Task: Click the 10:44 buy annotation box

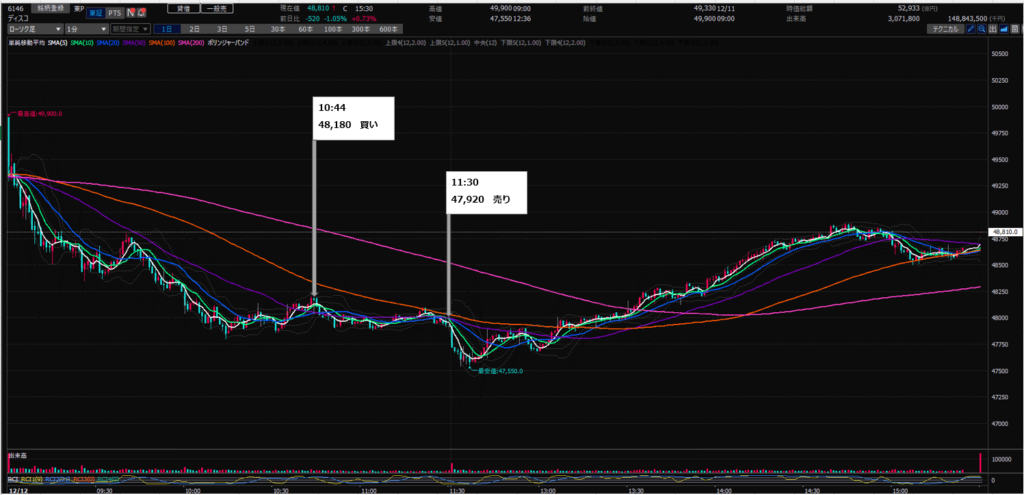Action: (354, 118)
